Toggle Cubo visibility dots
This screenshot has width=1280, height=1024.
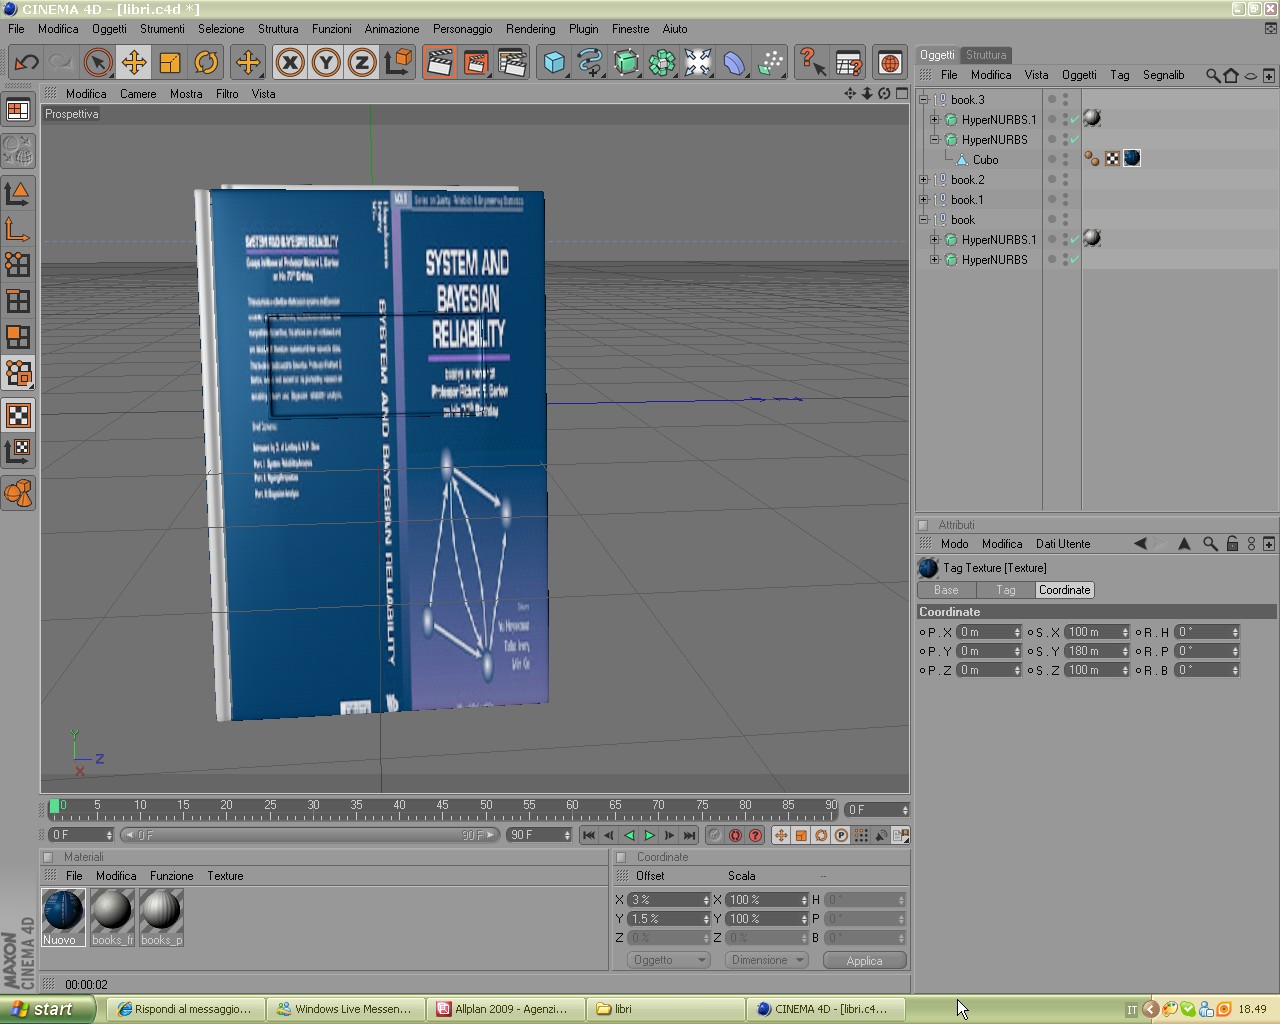(1065, 159)
